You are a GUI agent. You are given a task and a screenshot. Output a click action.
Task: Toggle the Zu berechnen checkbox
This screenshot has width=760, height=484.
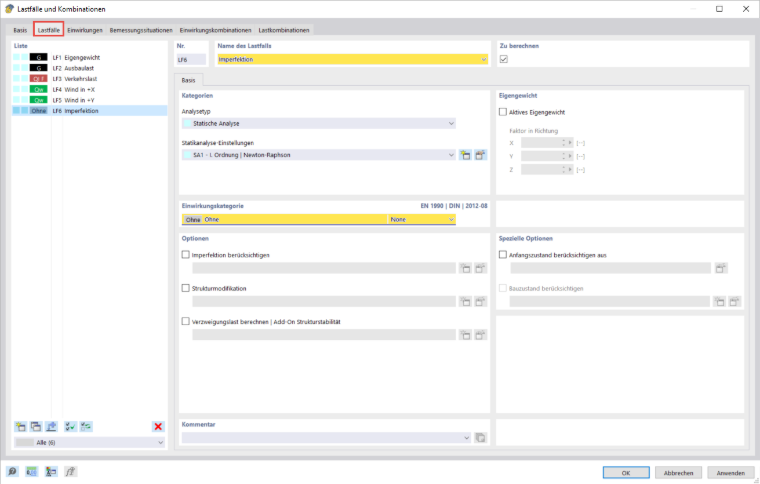click(x=504, y=59)
